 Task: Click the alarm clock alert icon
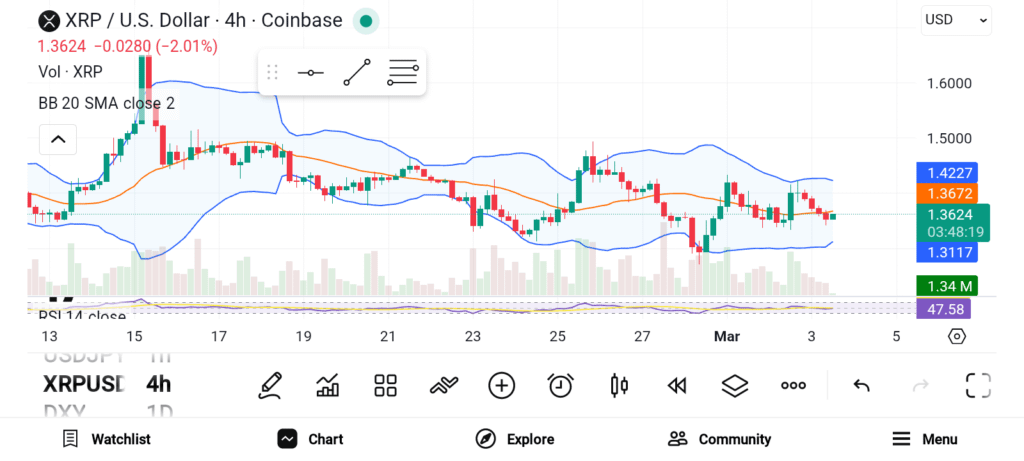click(561, 385)
